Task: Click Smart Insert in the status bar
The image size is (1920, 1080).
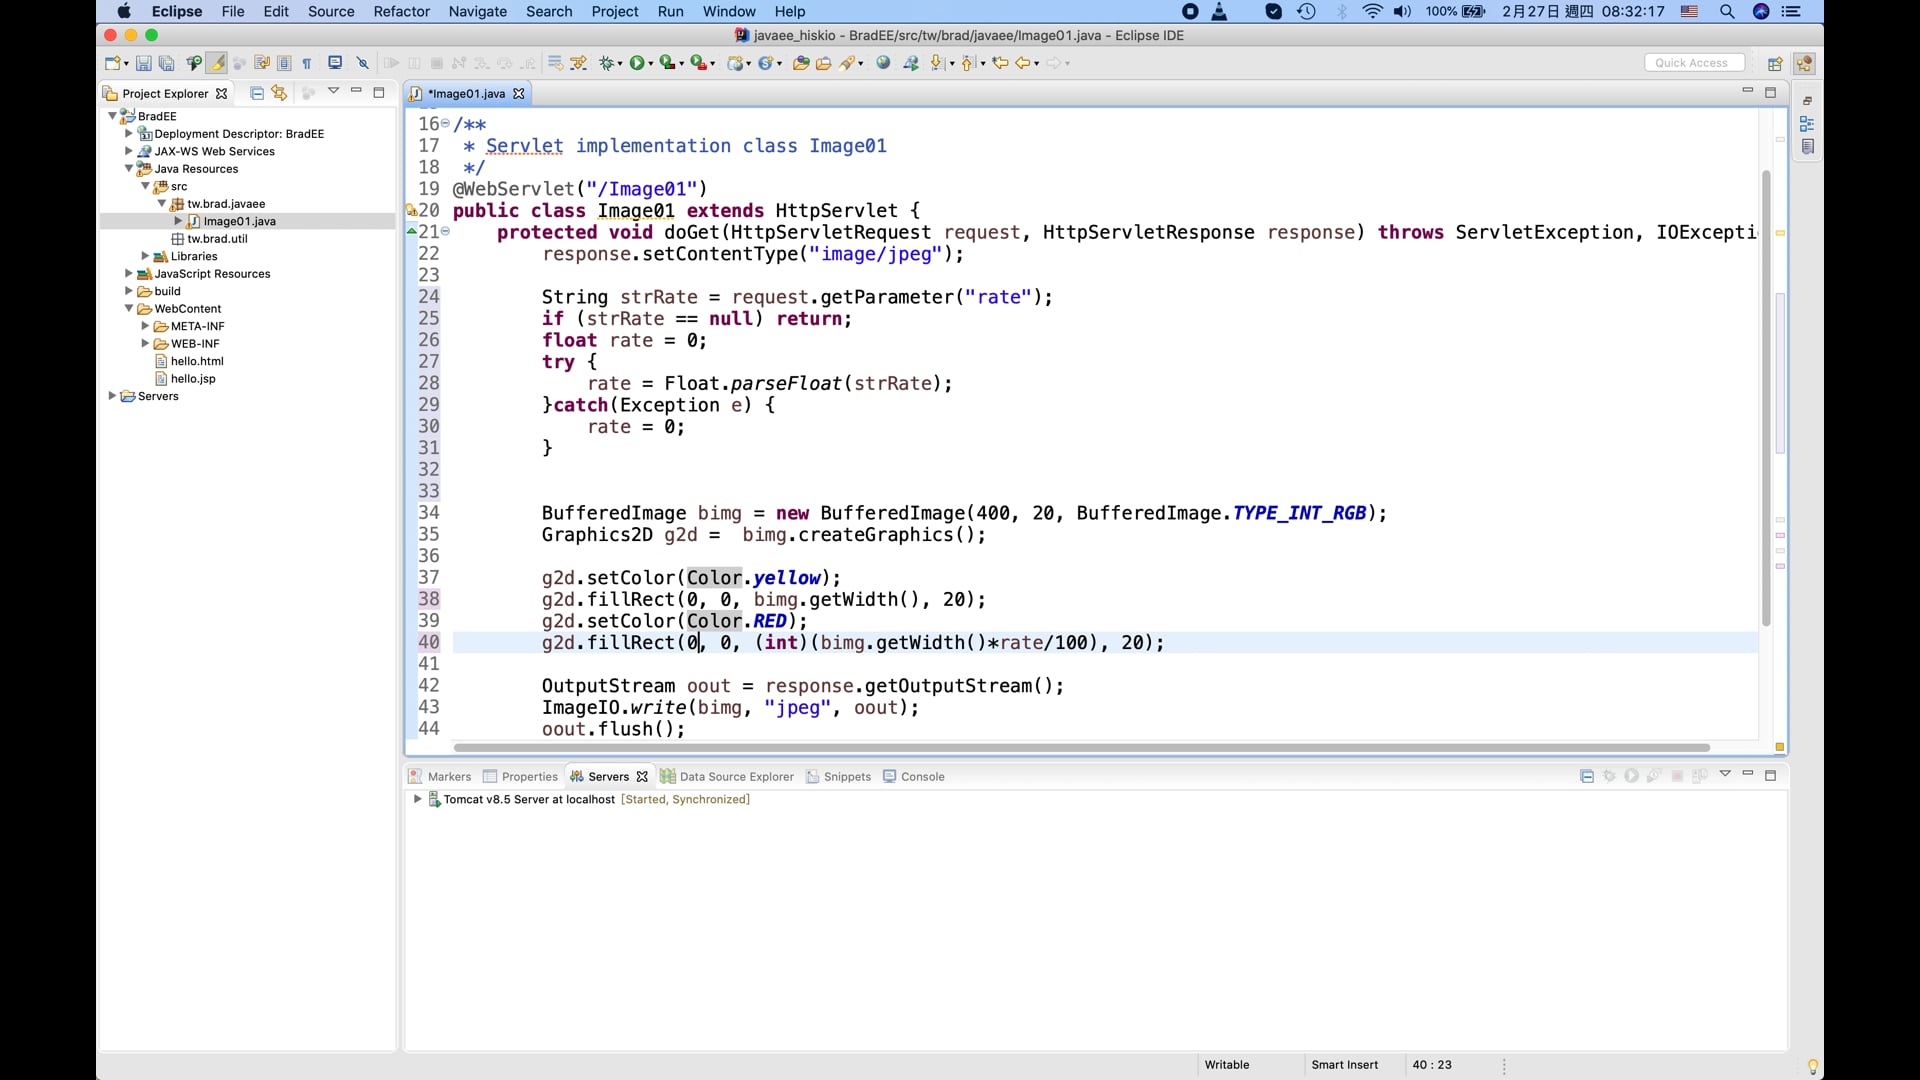Action: tap(1344, 1064)
